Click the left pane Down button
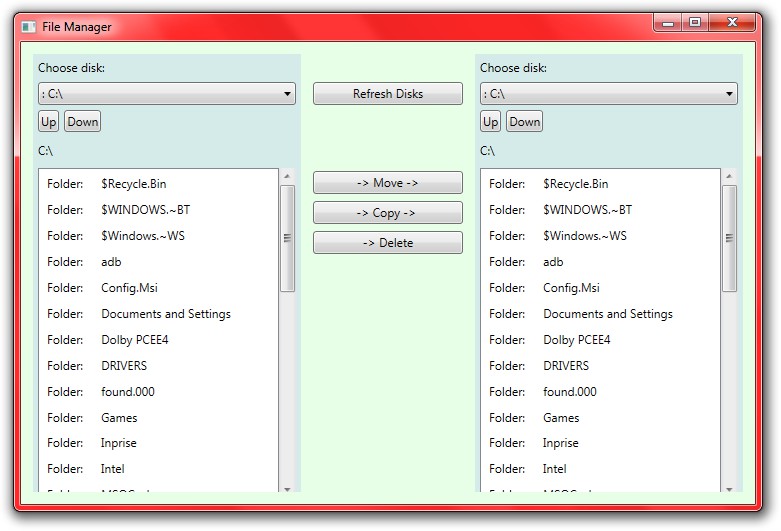 [83, 122]
